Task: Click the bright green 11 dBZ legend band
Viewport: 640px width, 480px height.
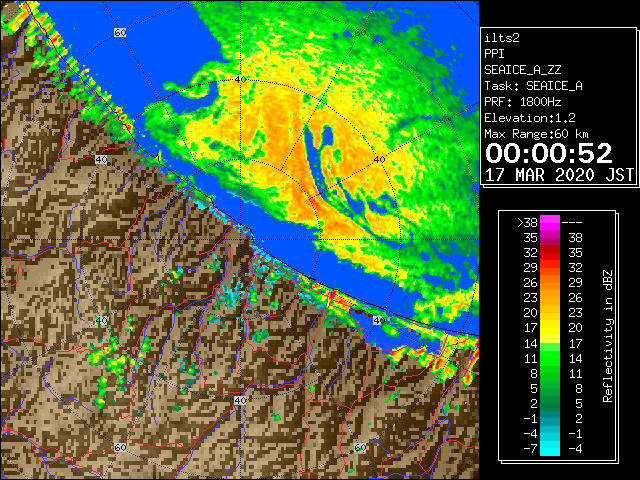Action: tap(550, 358)
